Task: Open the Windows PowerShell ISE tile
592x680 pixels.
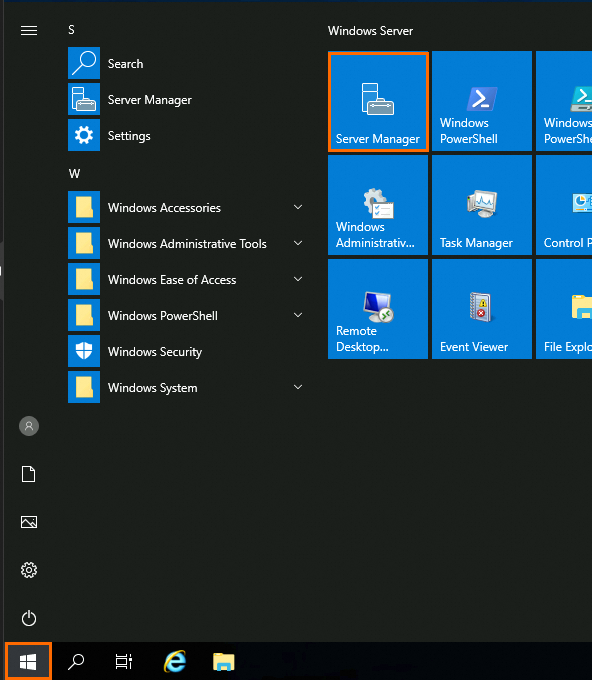Action: (x=564, y=101)
